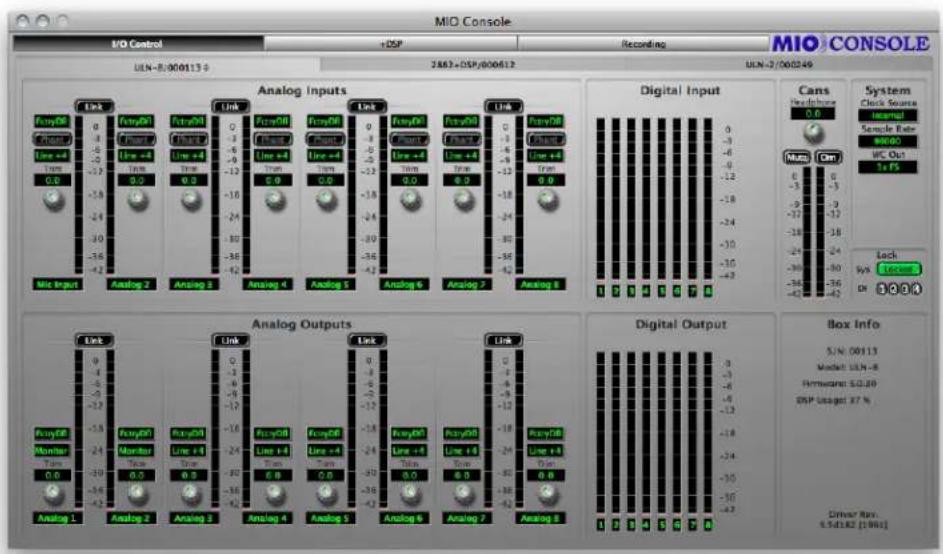Viewport: 943px width, 554px height.
Task: Select Digital Input channel 8 indicator
Action: [708, 291]
